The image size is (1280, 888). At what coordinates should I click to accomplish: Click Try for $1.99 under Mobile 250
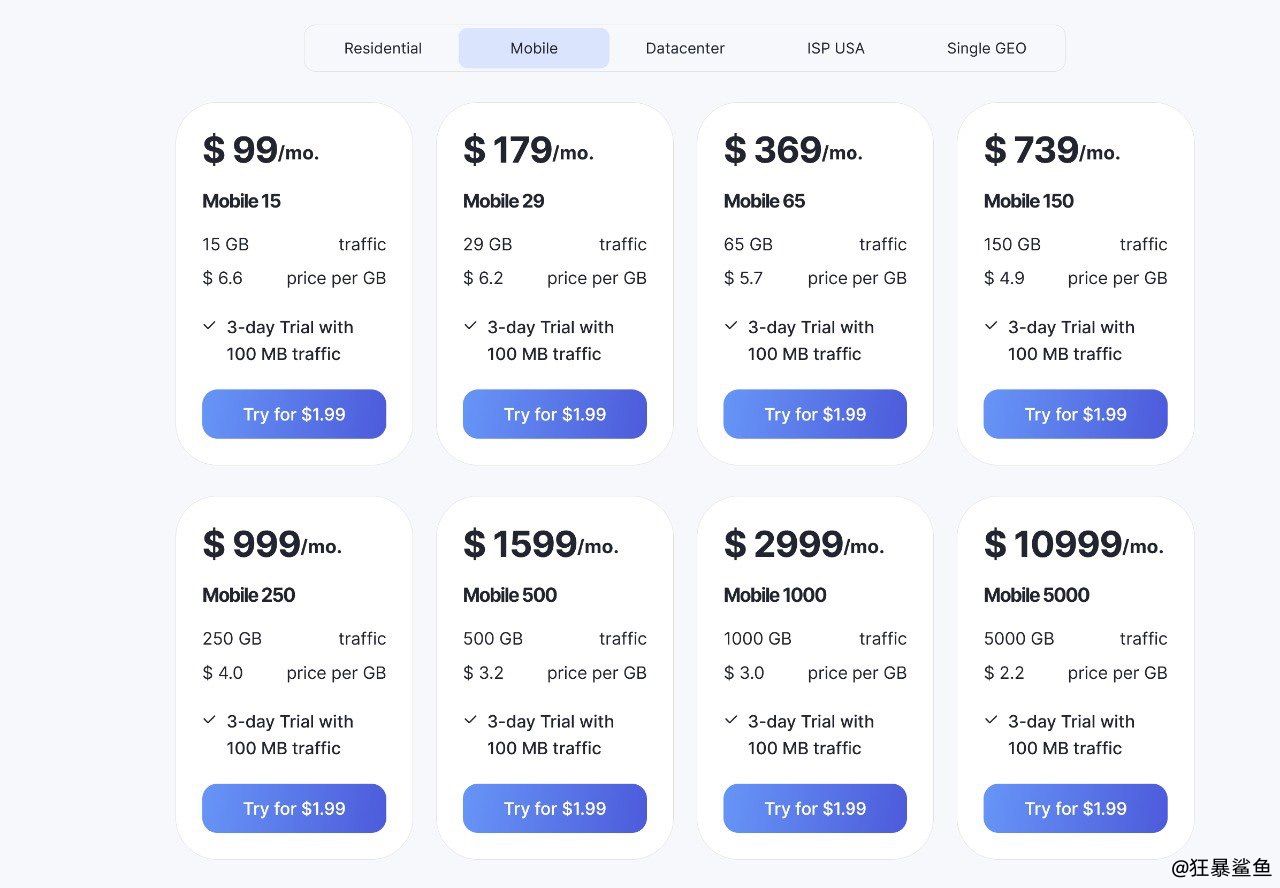pos(294,808)
